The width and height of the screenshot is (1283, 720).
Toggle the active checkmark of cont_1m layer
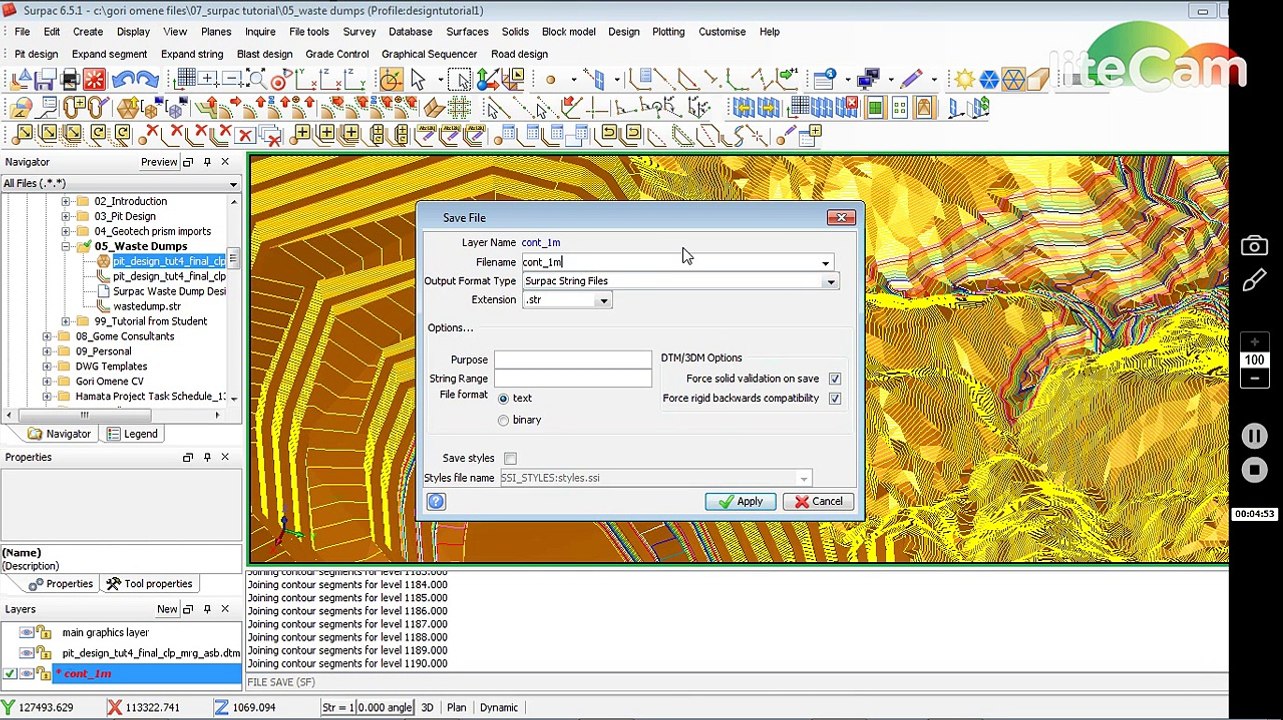pos(10,674)
